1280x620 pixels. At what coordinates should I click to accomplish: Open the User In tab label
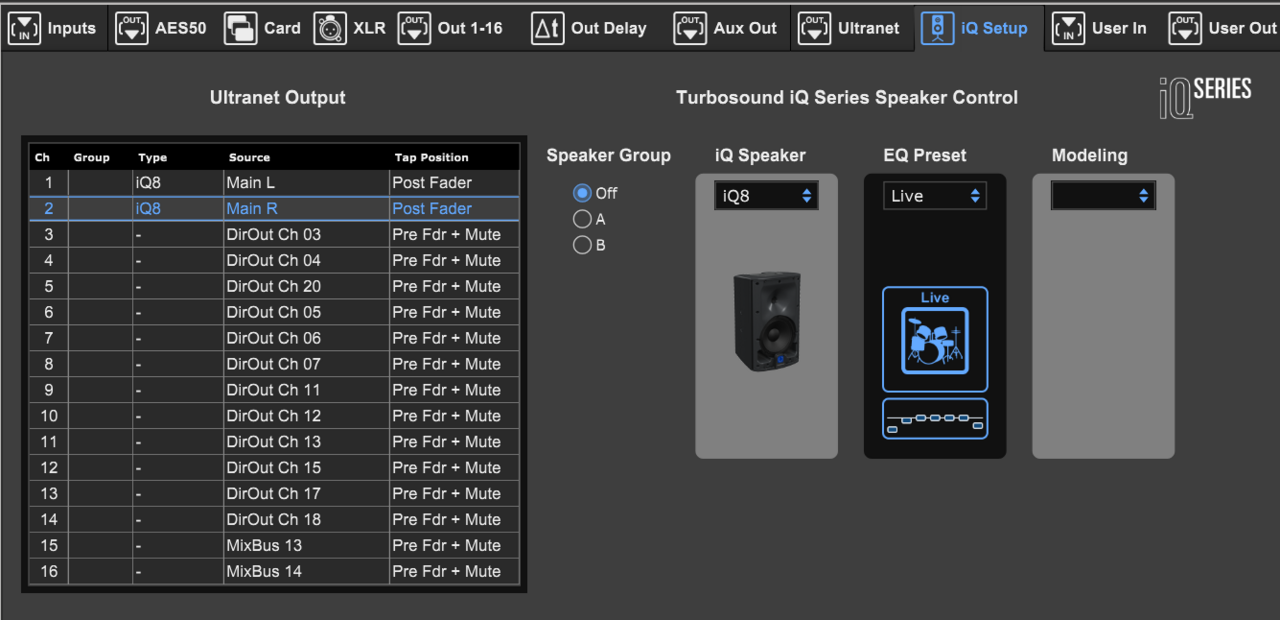(1119, 28)
